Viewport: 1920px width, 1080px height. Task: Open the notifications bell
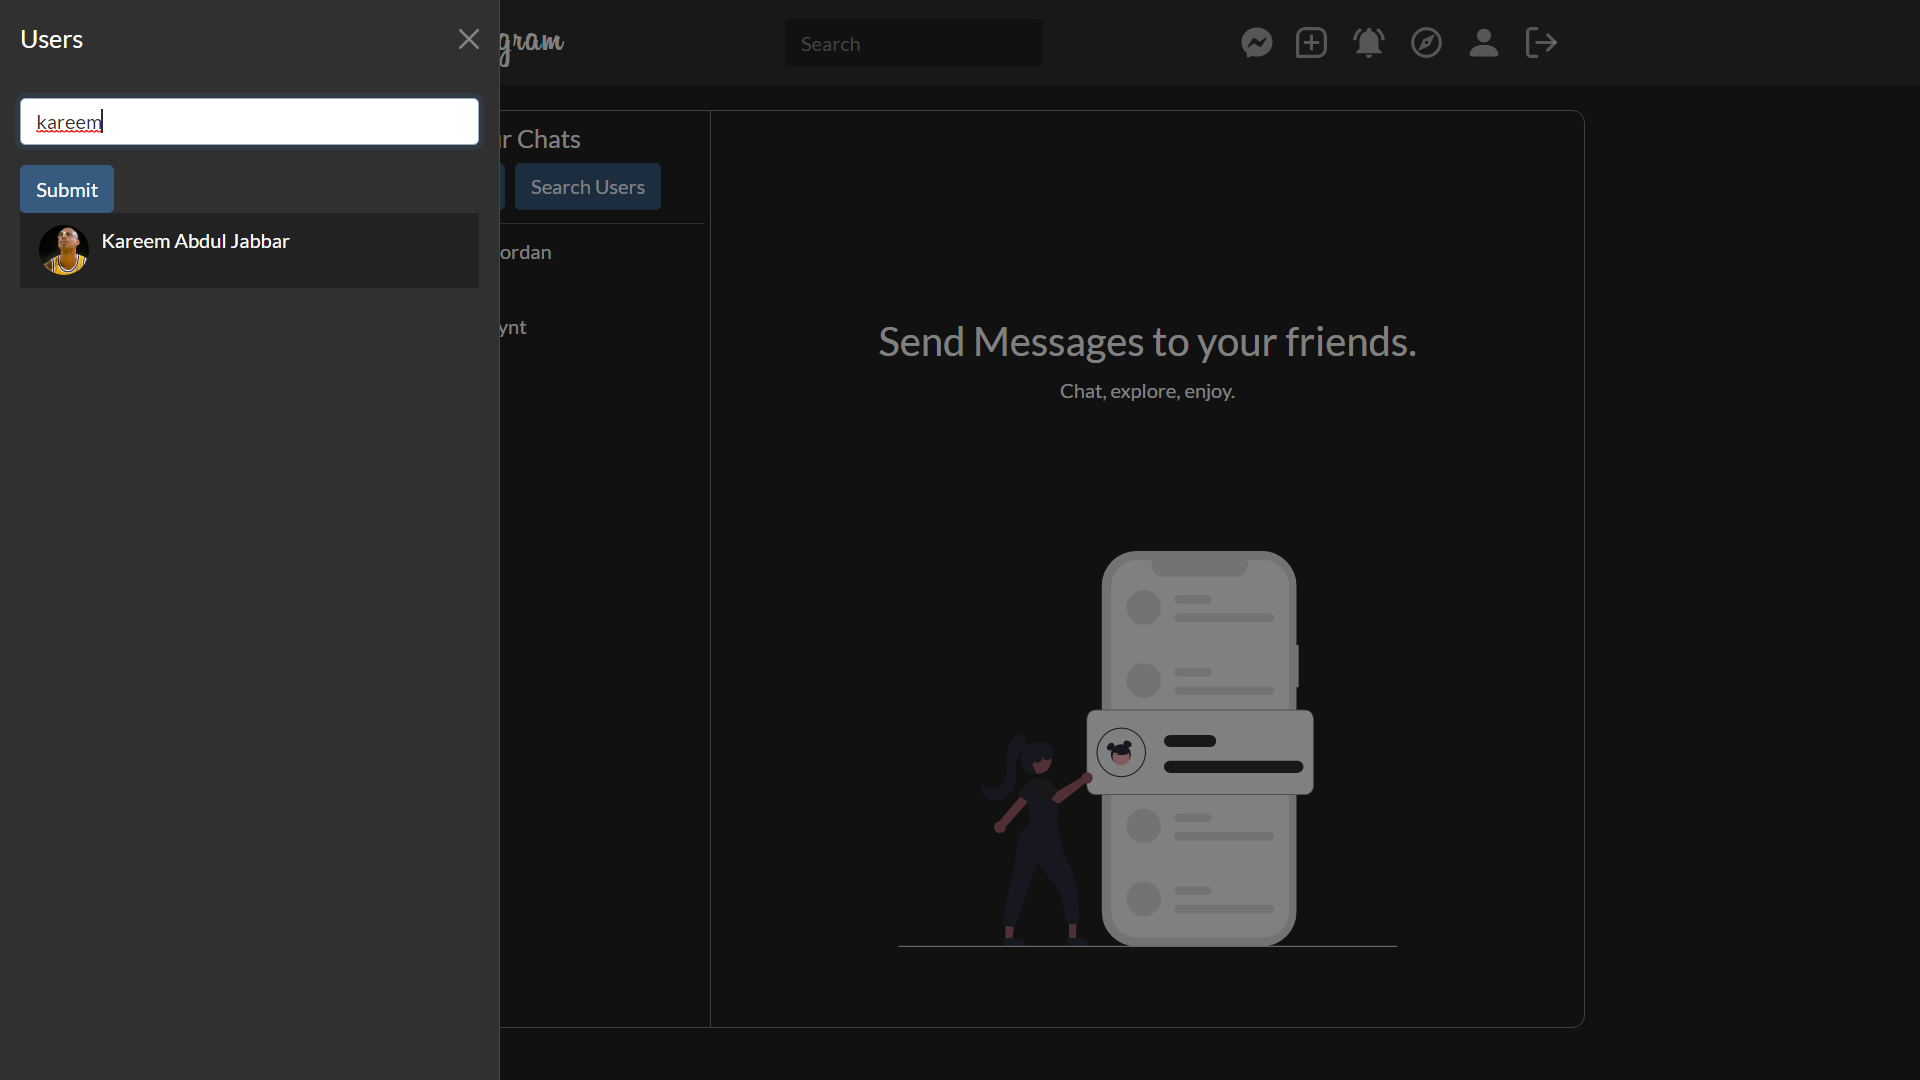[1368, 43]
